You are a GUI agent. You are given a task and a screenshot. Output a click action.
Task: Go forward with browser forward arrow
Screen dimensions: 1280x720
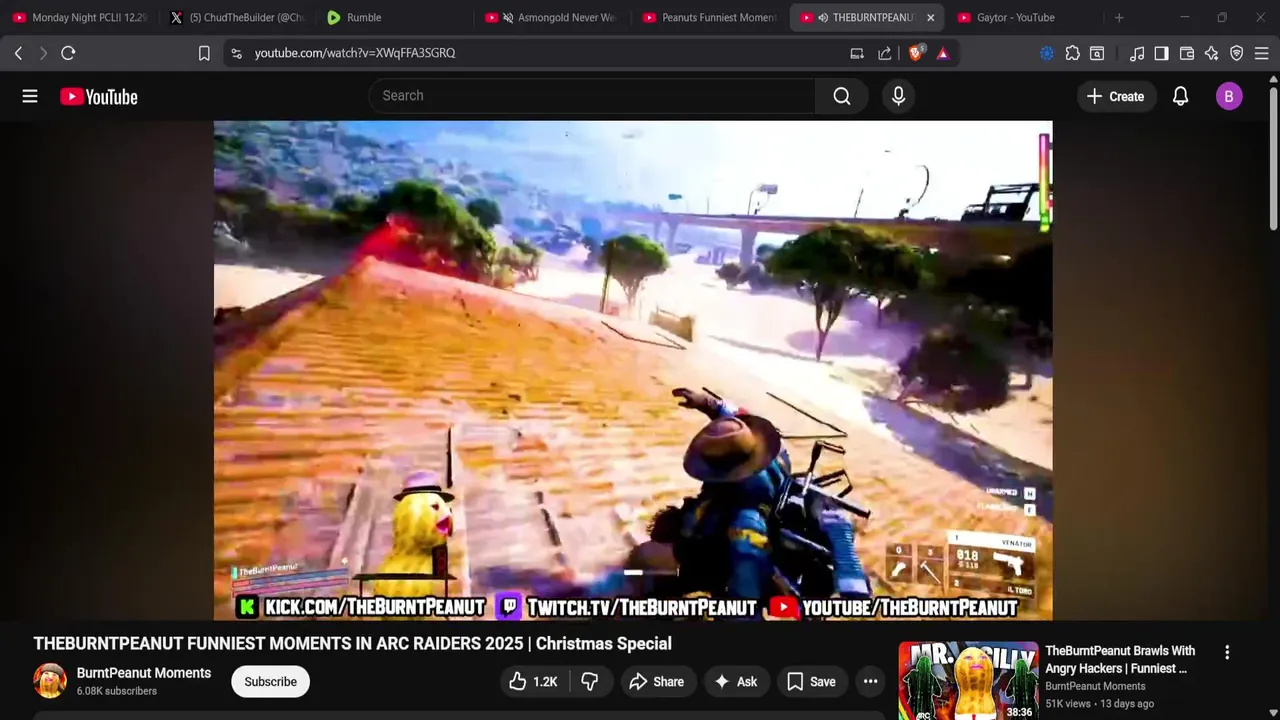click(43, 53)
